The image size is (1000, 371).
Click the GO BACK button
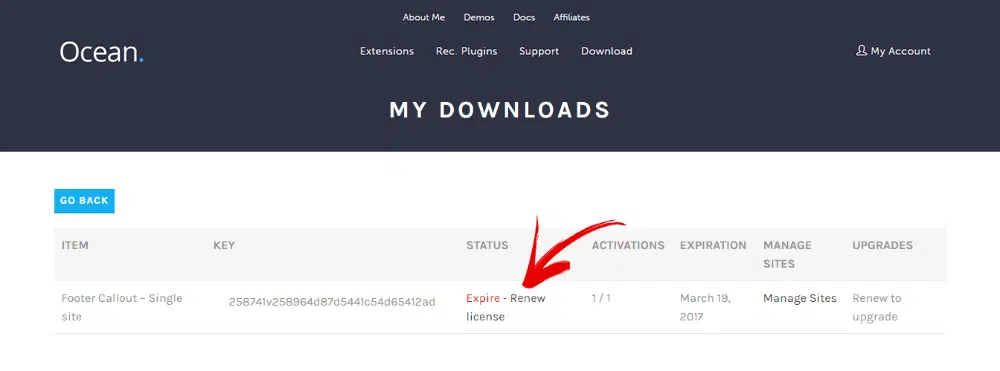point(84,201)
